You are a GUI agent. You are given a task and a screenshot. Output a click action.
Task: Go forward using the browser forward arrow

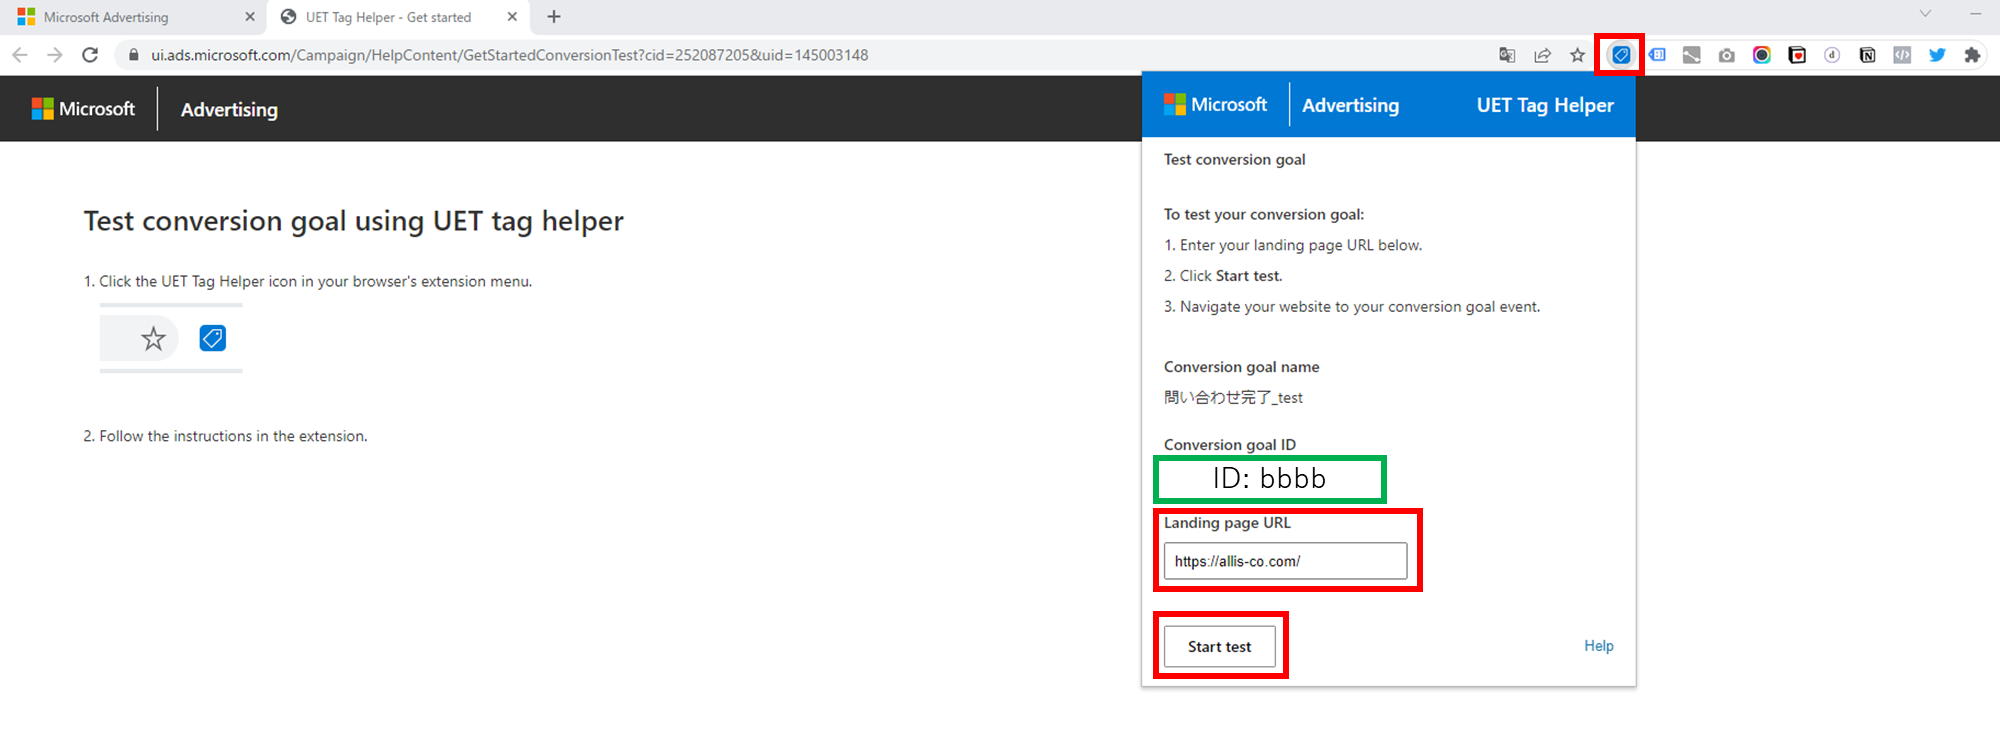click(x=55, y=55)
